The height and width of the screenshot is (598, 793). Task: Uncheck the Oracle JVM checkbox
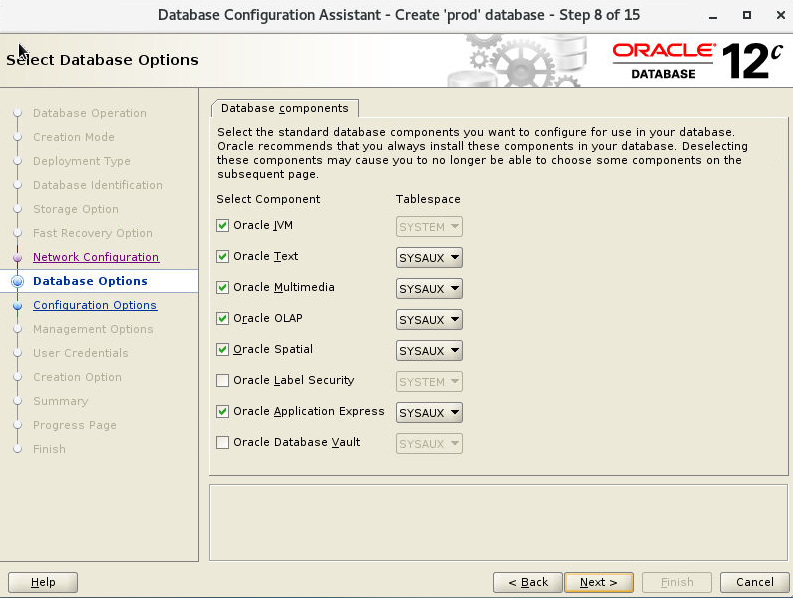coord(223,226)
